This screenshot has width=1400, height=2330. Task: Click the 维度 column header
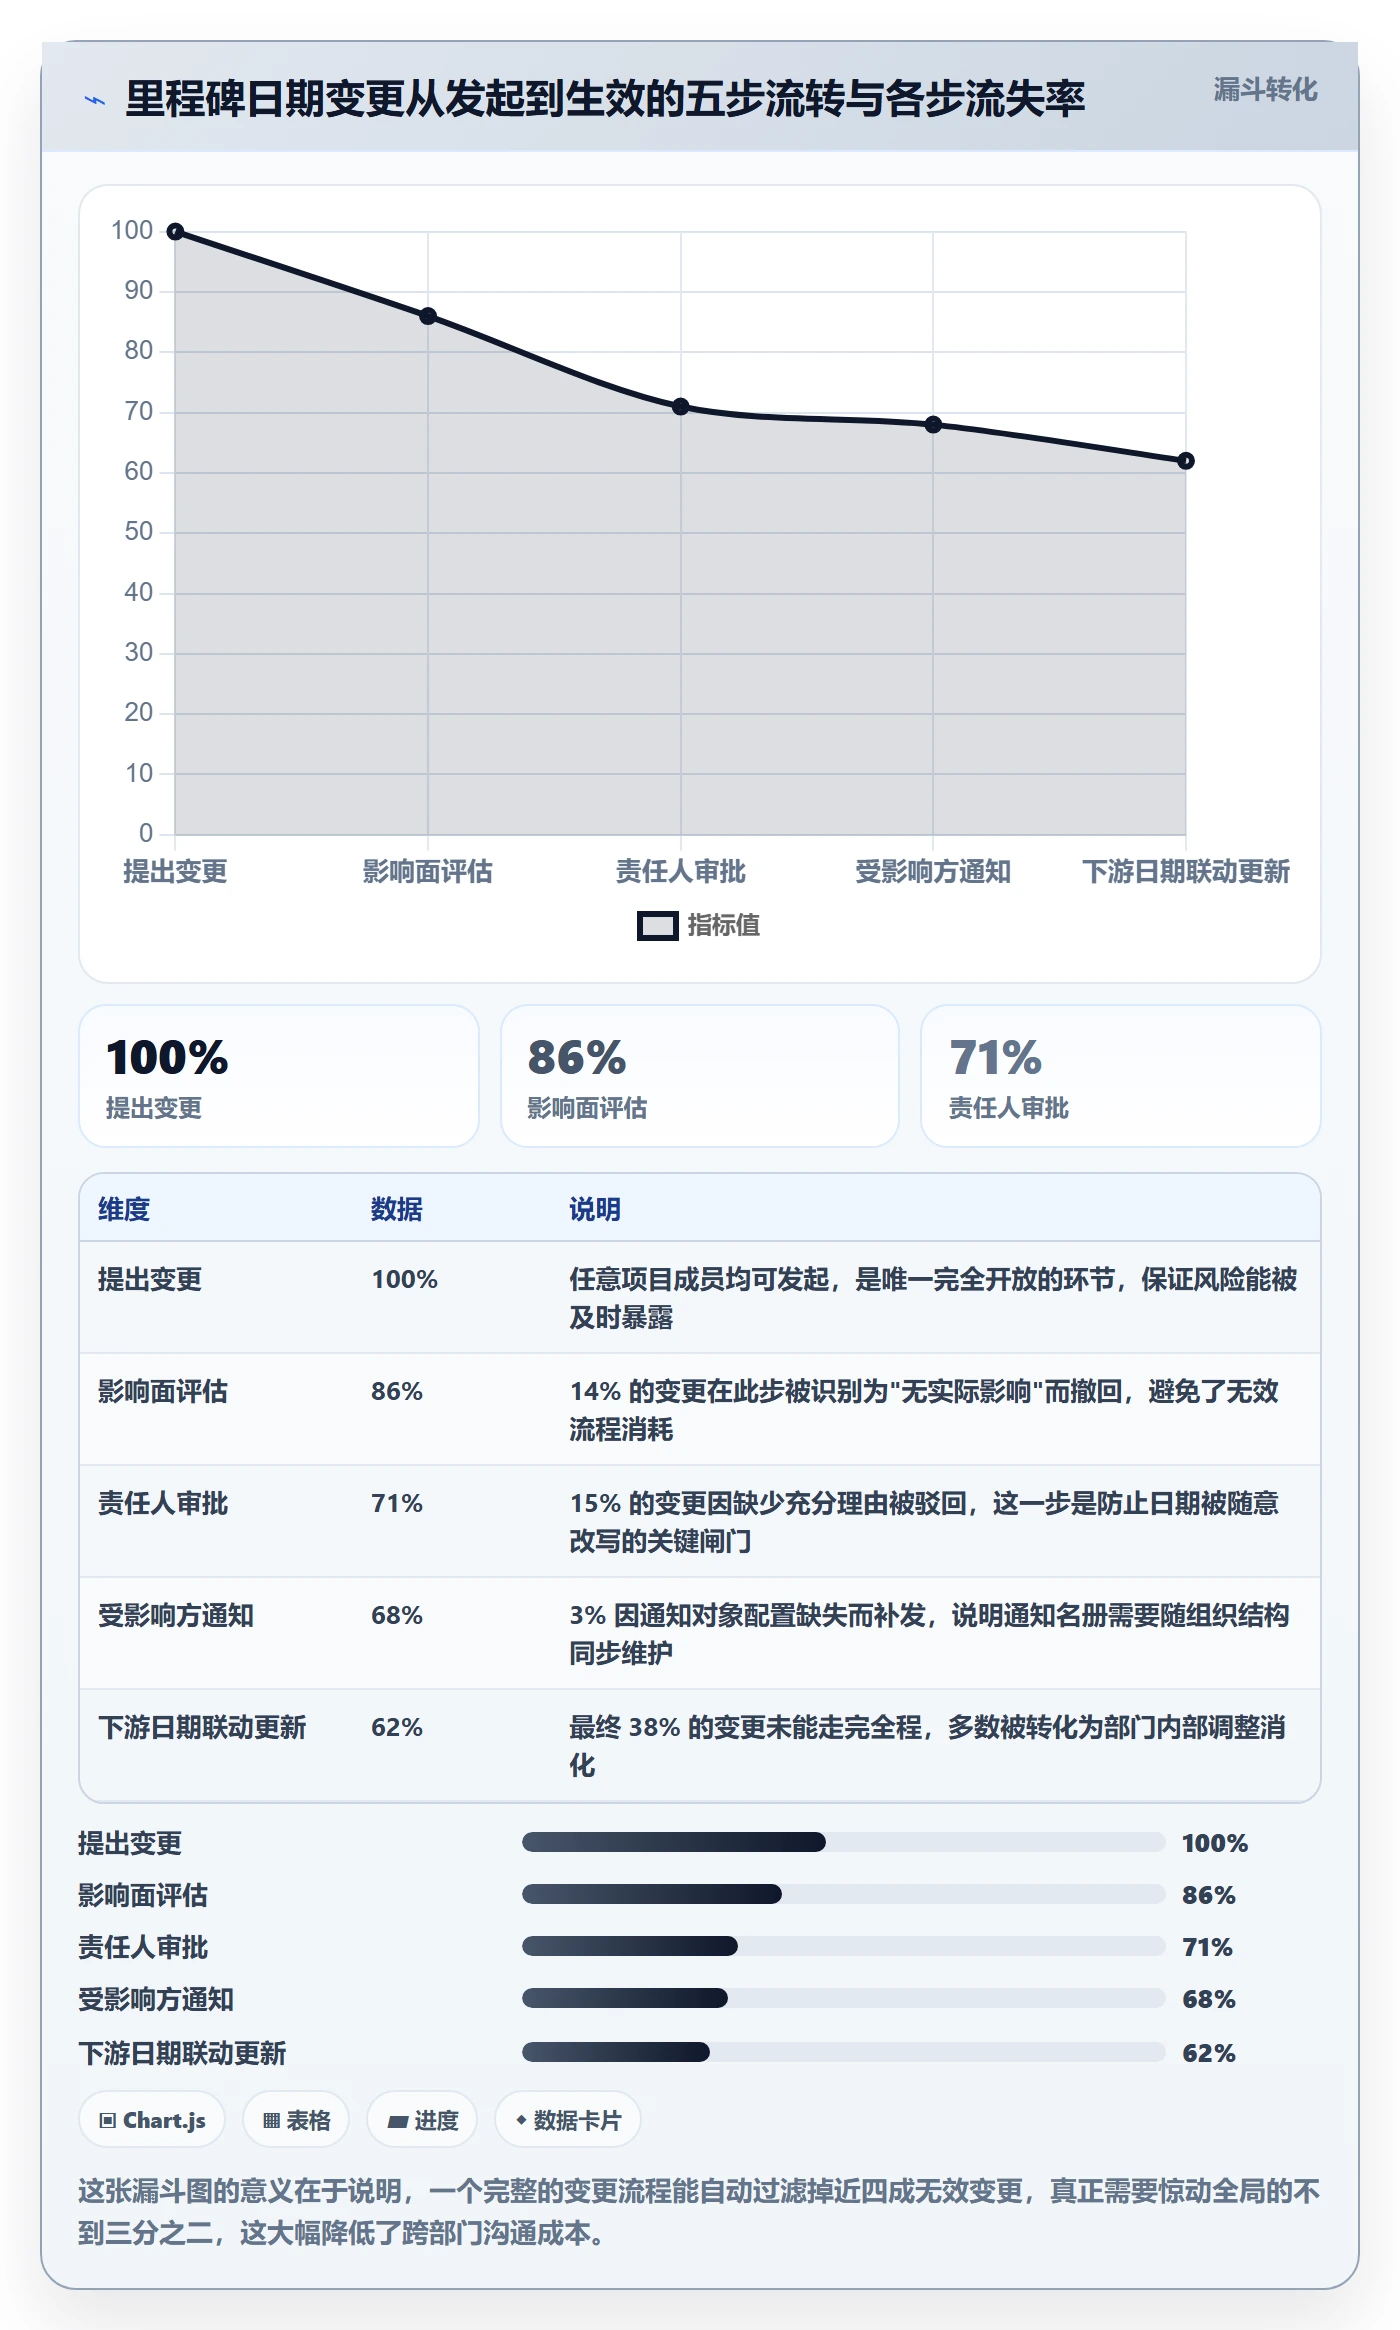coord(124,1209)
